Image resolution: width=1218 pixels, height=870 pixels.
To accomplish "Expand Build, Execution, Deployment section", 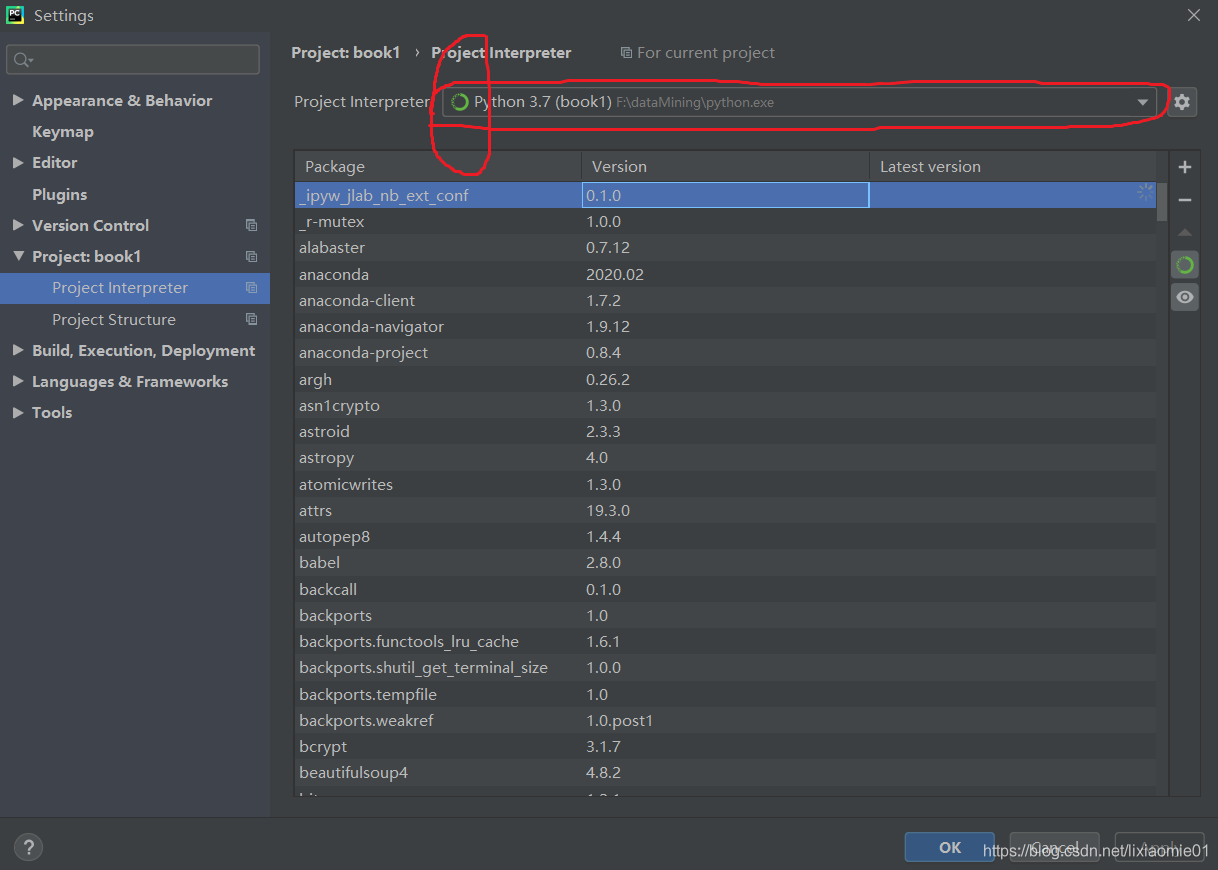I will 18,350.
